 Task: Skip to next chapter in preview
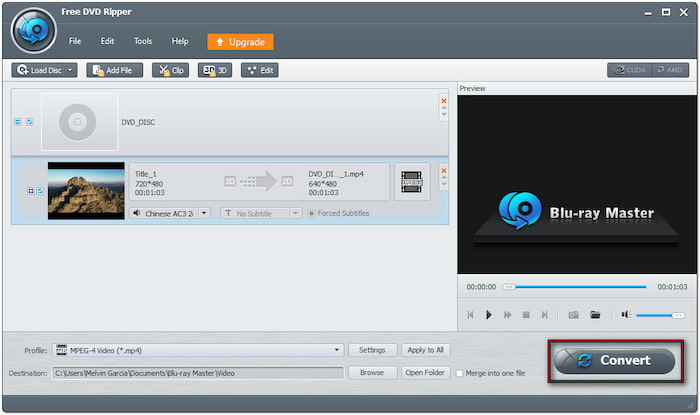click(545, 315)
